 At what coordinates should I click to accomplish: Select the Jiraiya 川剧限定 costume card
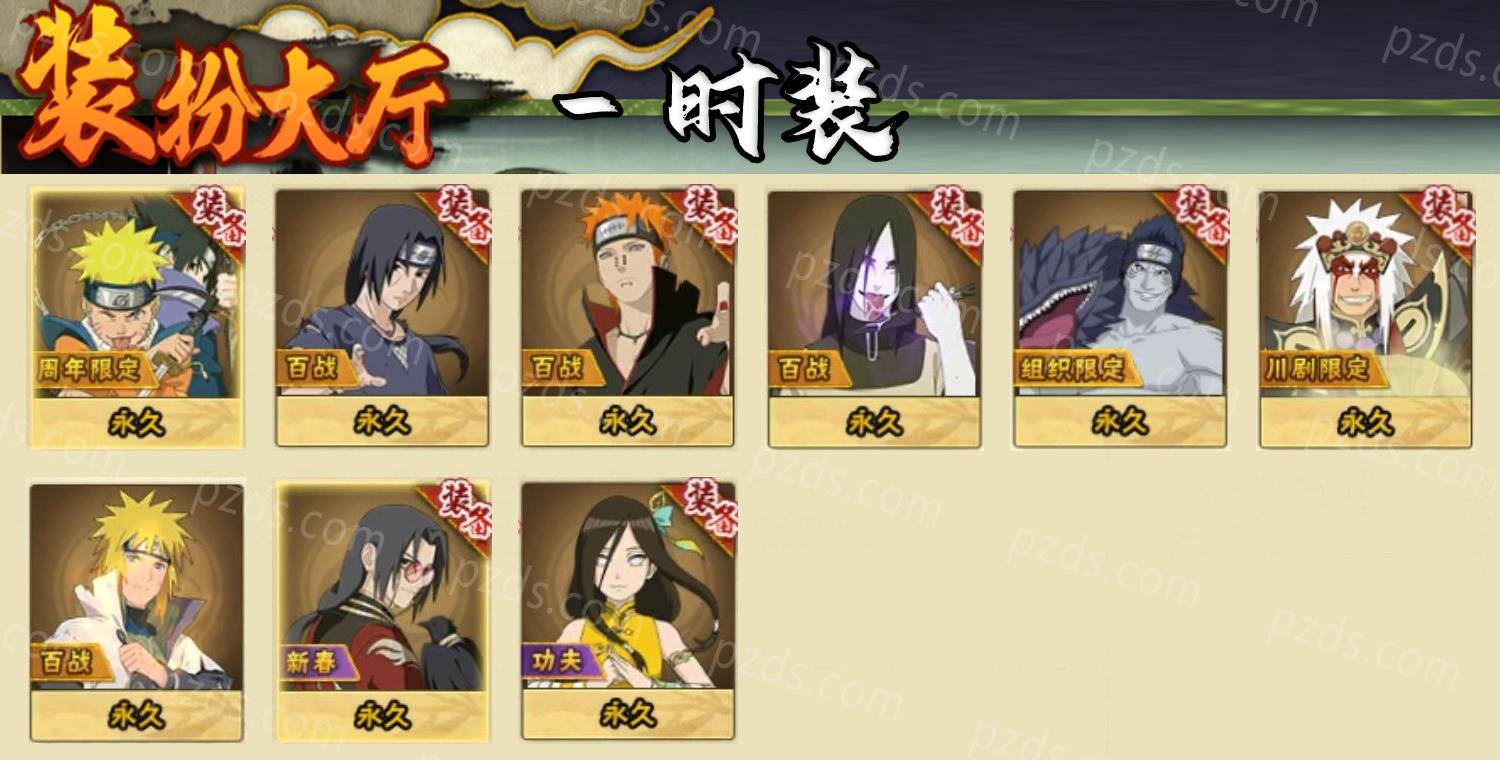coord(1366,318)
